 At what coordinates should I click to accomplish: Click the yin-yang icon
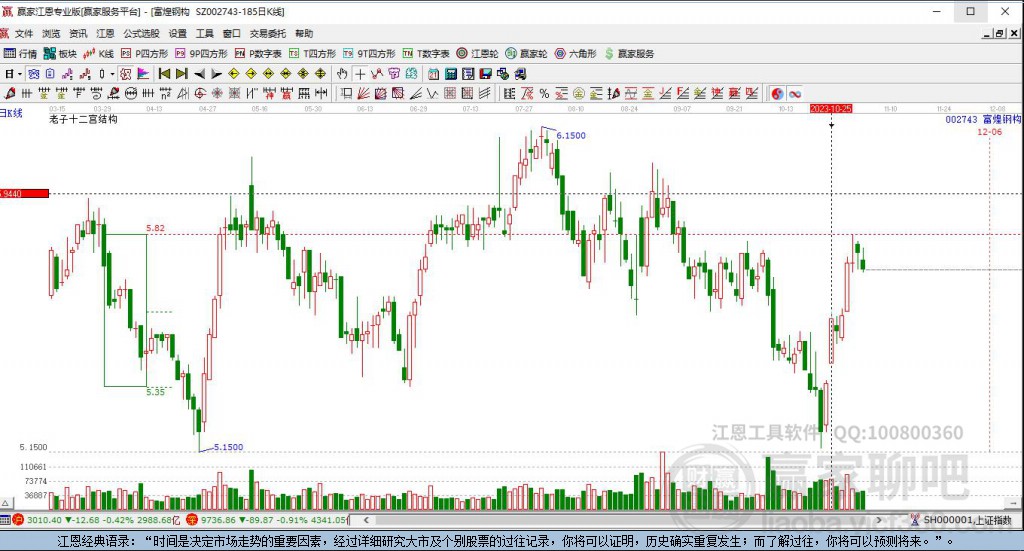777,94
